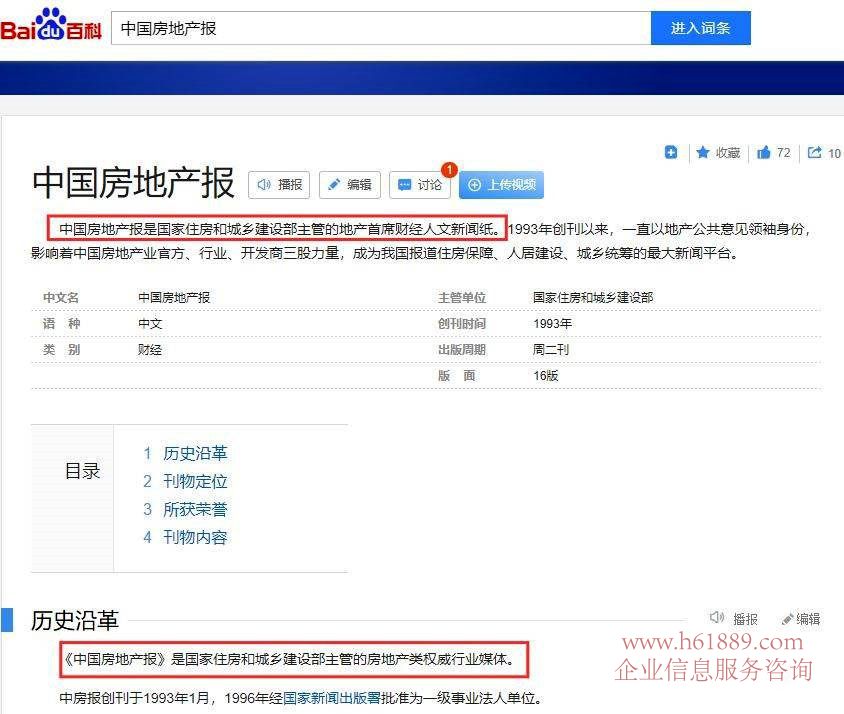
Task: Go to 刊物内容 contents entry
Action: (195, 537)
